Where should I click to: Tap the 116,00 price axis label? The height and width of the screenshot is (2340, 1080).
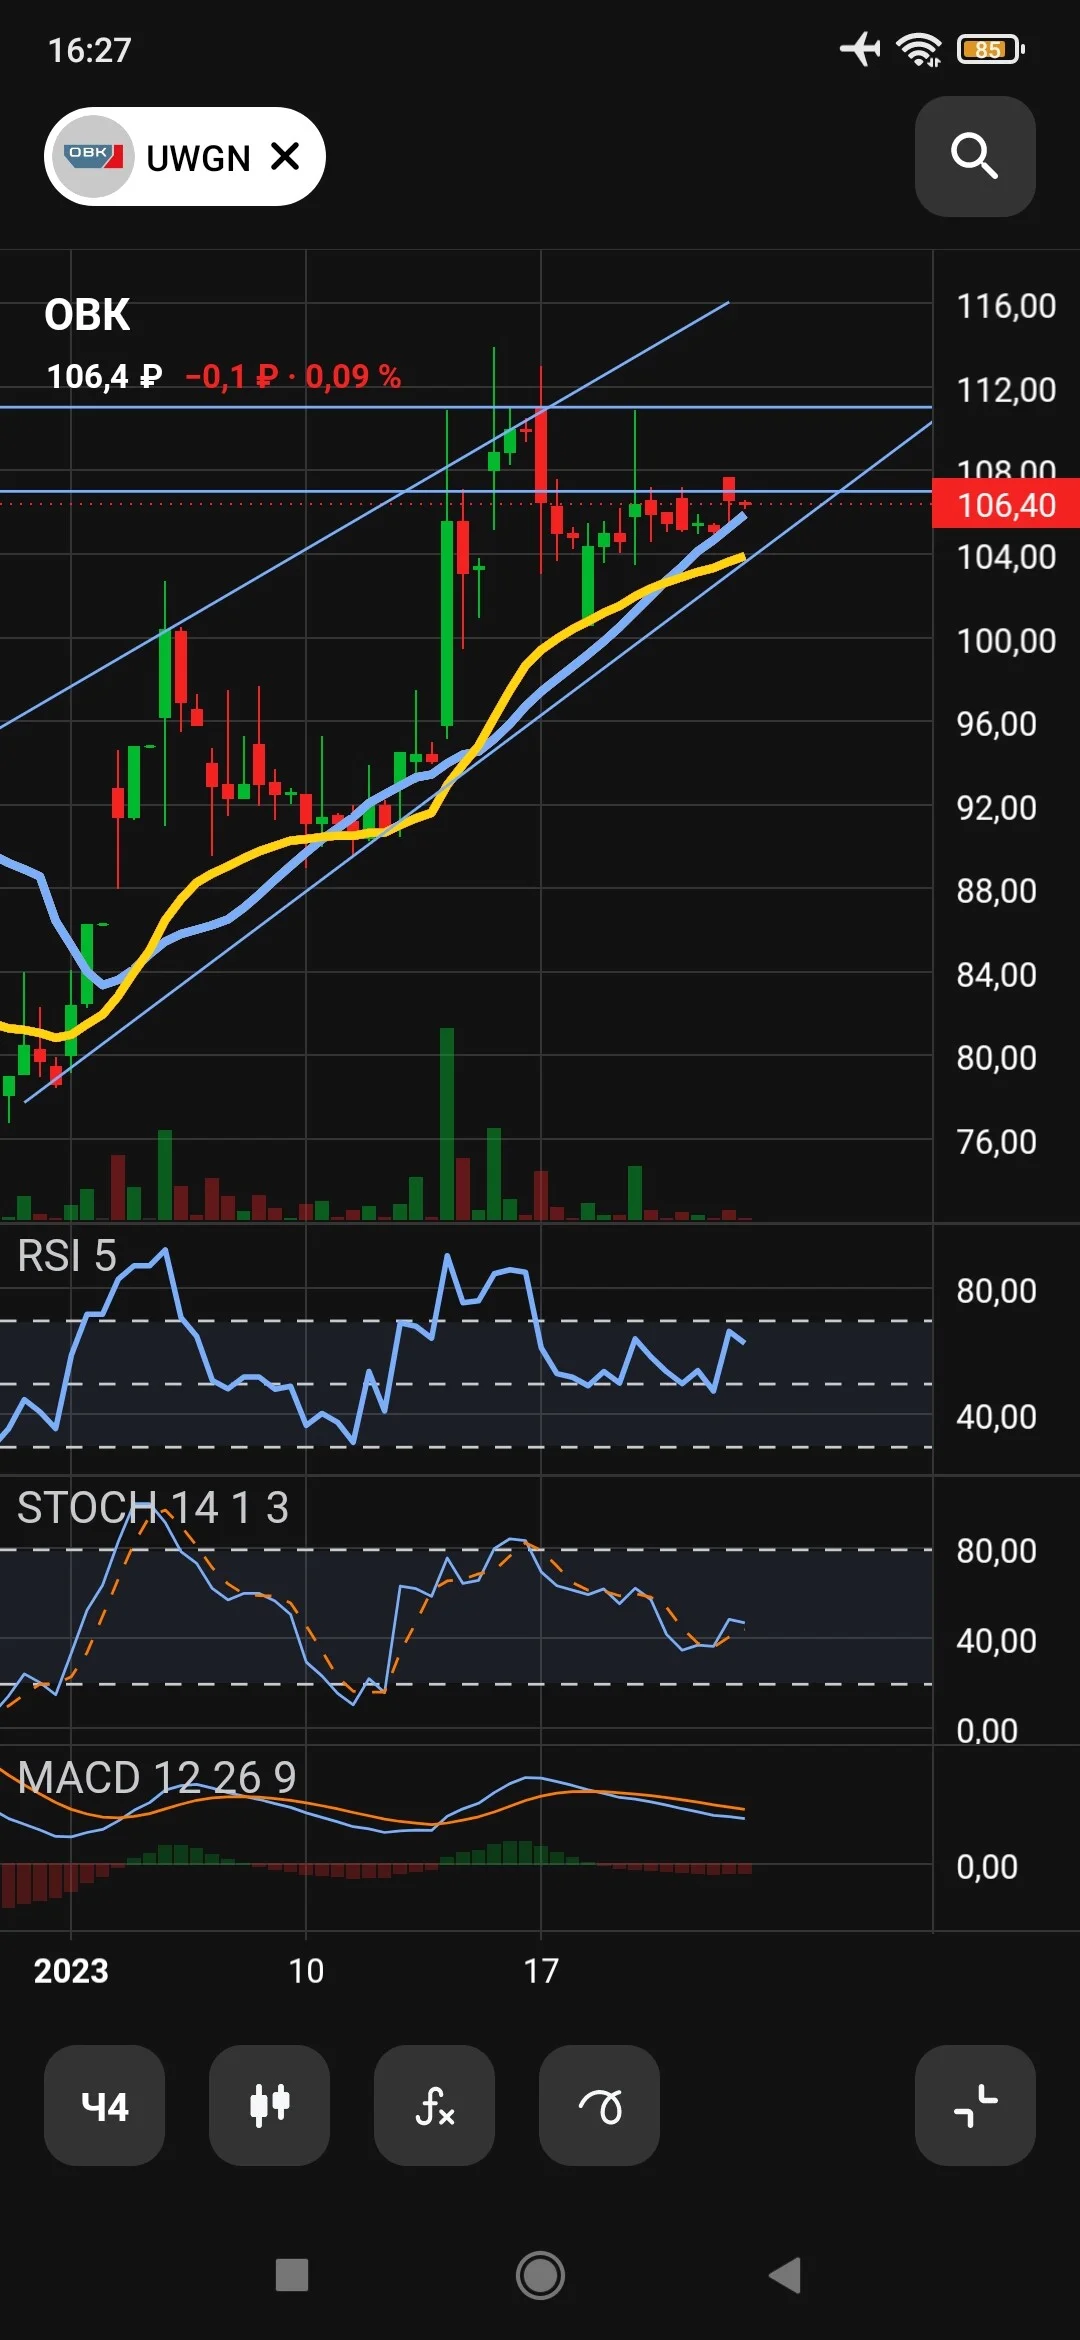1006,306
